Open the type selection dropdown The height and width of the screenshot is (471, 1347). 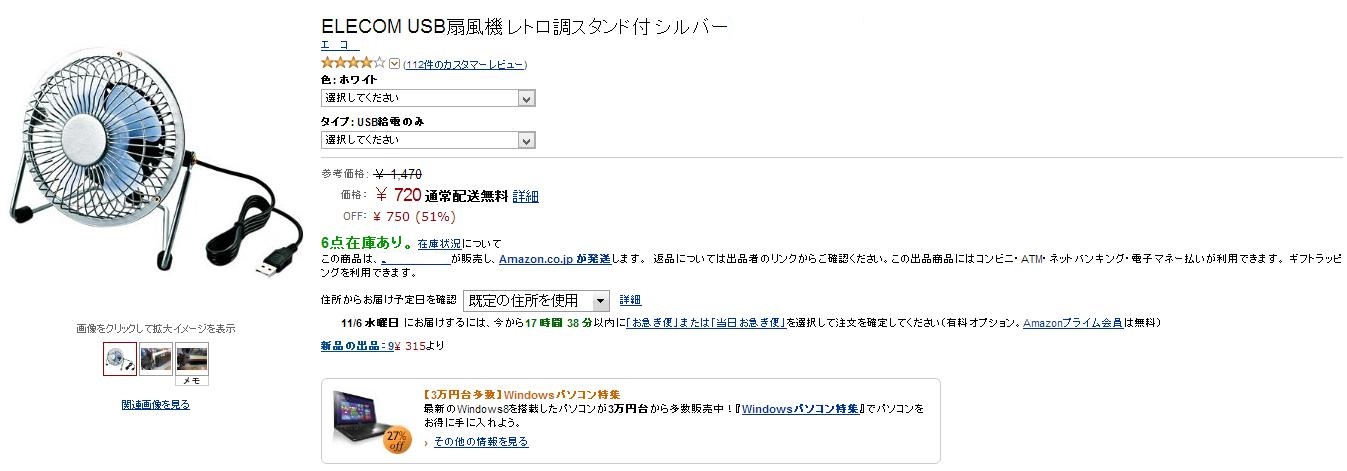(x=428, y=140)
